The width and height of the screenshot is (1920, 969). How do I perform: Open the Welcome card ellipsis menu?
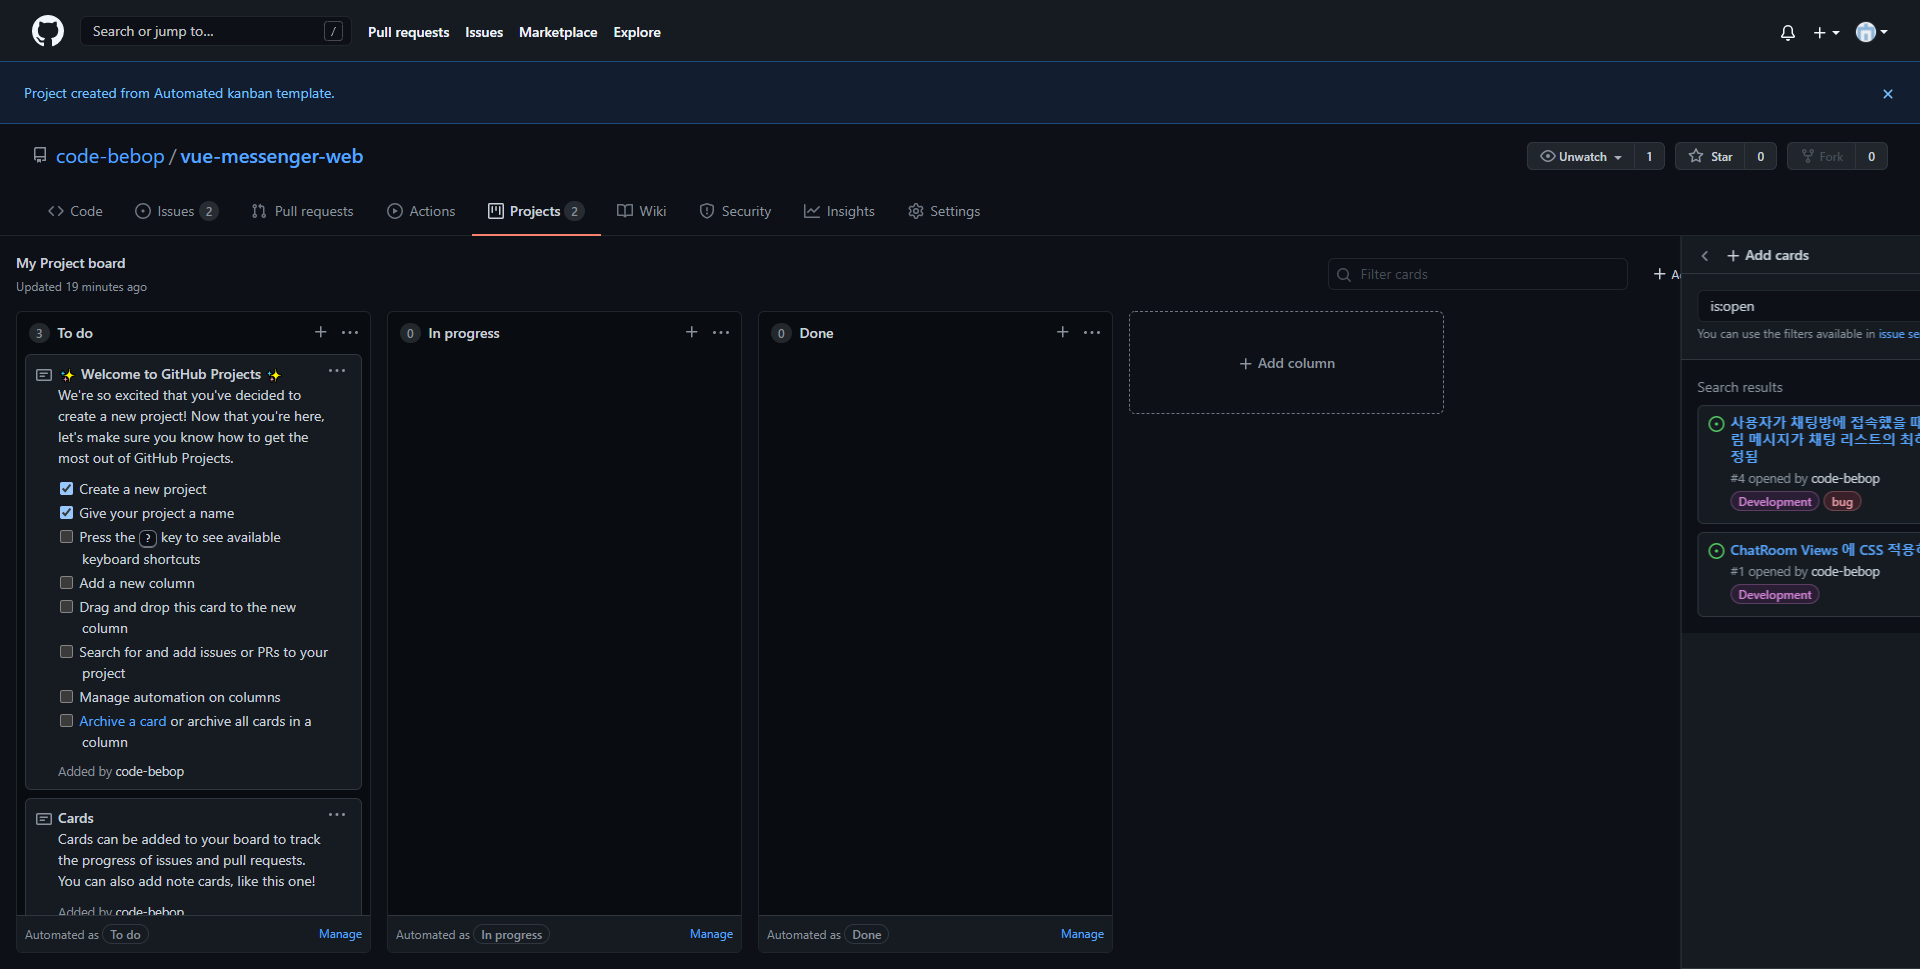[x=336, y=371]
